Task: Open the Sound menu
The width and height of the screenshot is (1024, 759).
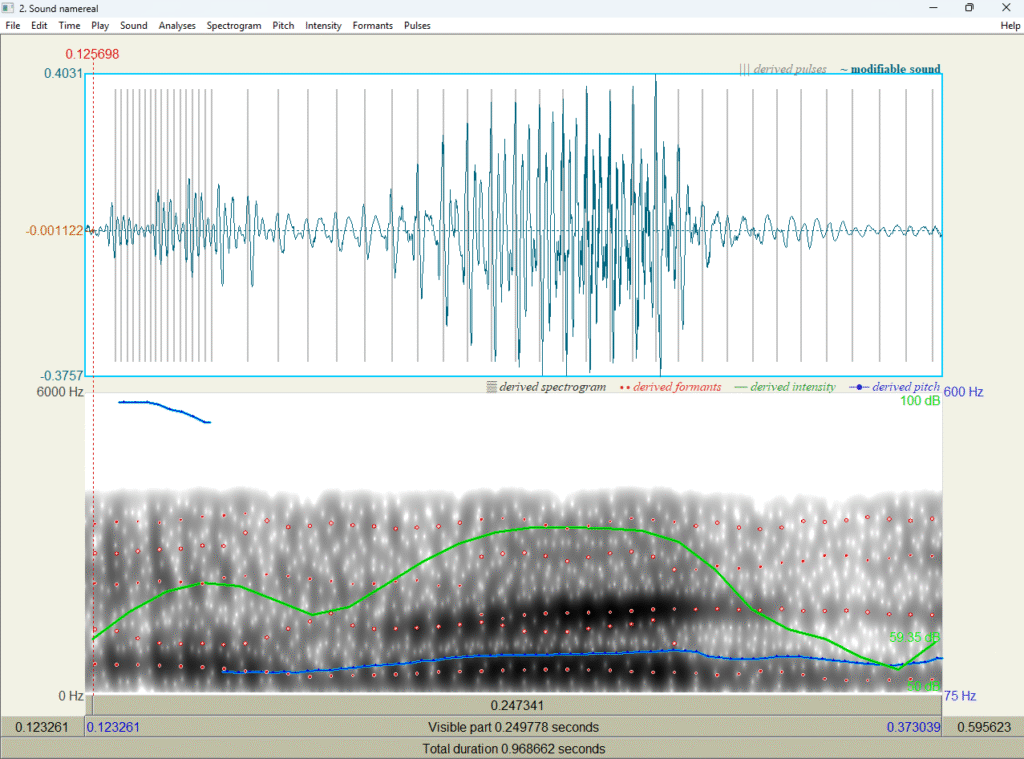Action: [x=133, y=25]
